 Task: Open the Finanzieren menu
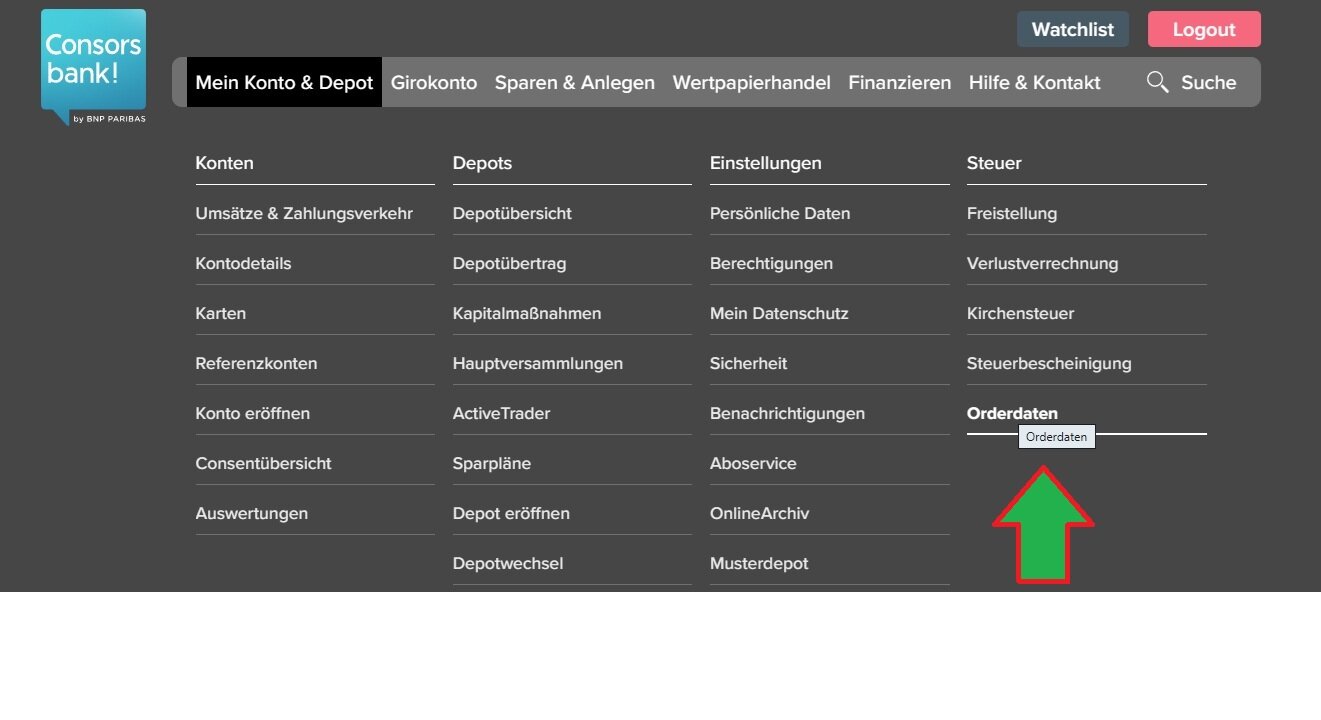900,82
